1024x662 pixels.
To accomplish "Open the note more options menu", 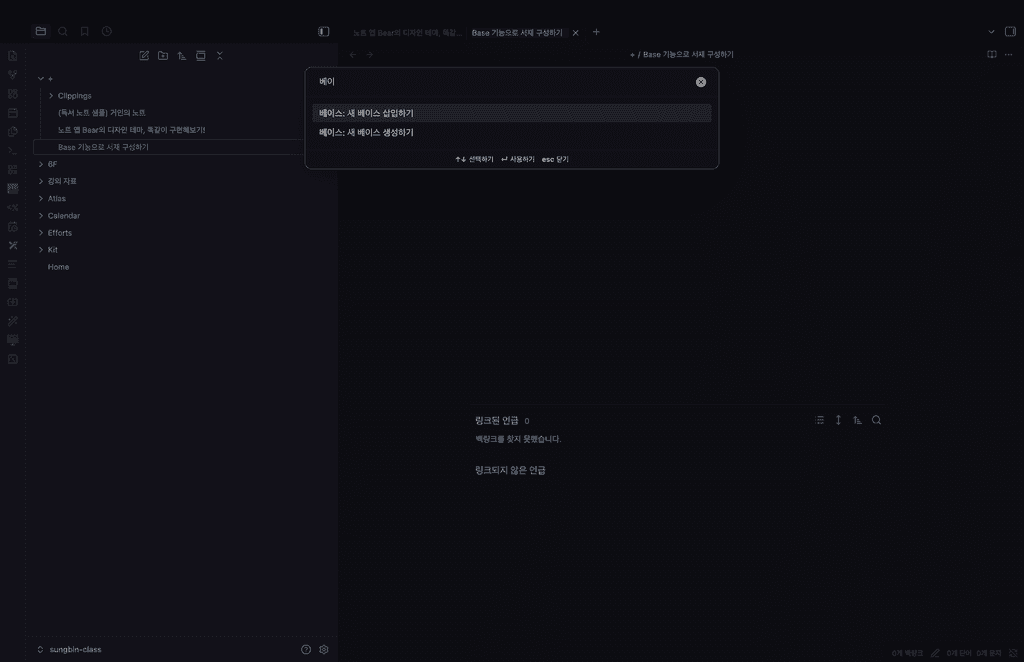I will tap(1008, 54).
